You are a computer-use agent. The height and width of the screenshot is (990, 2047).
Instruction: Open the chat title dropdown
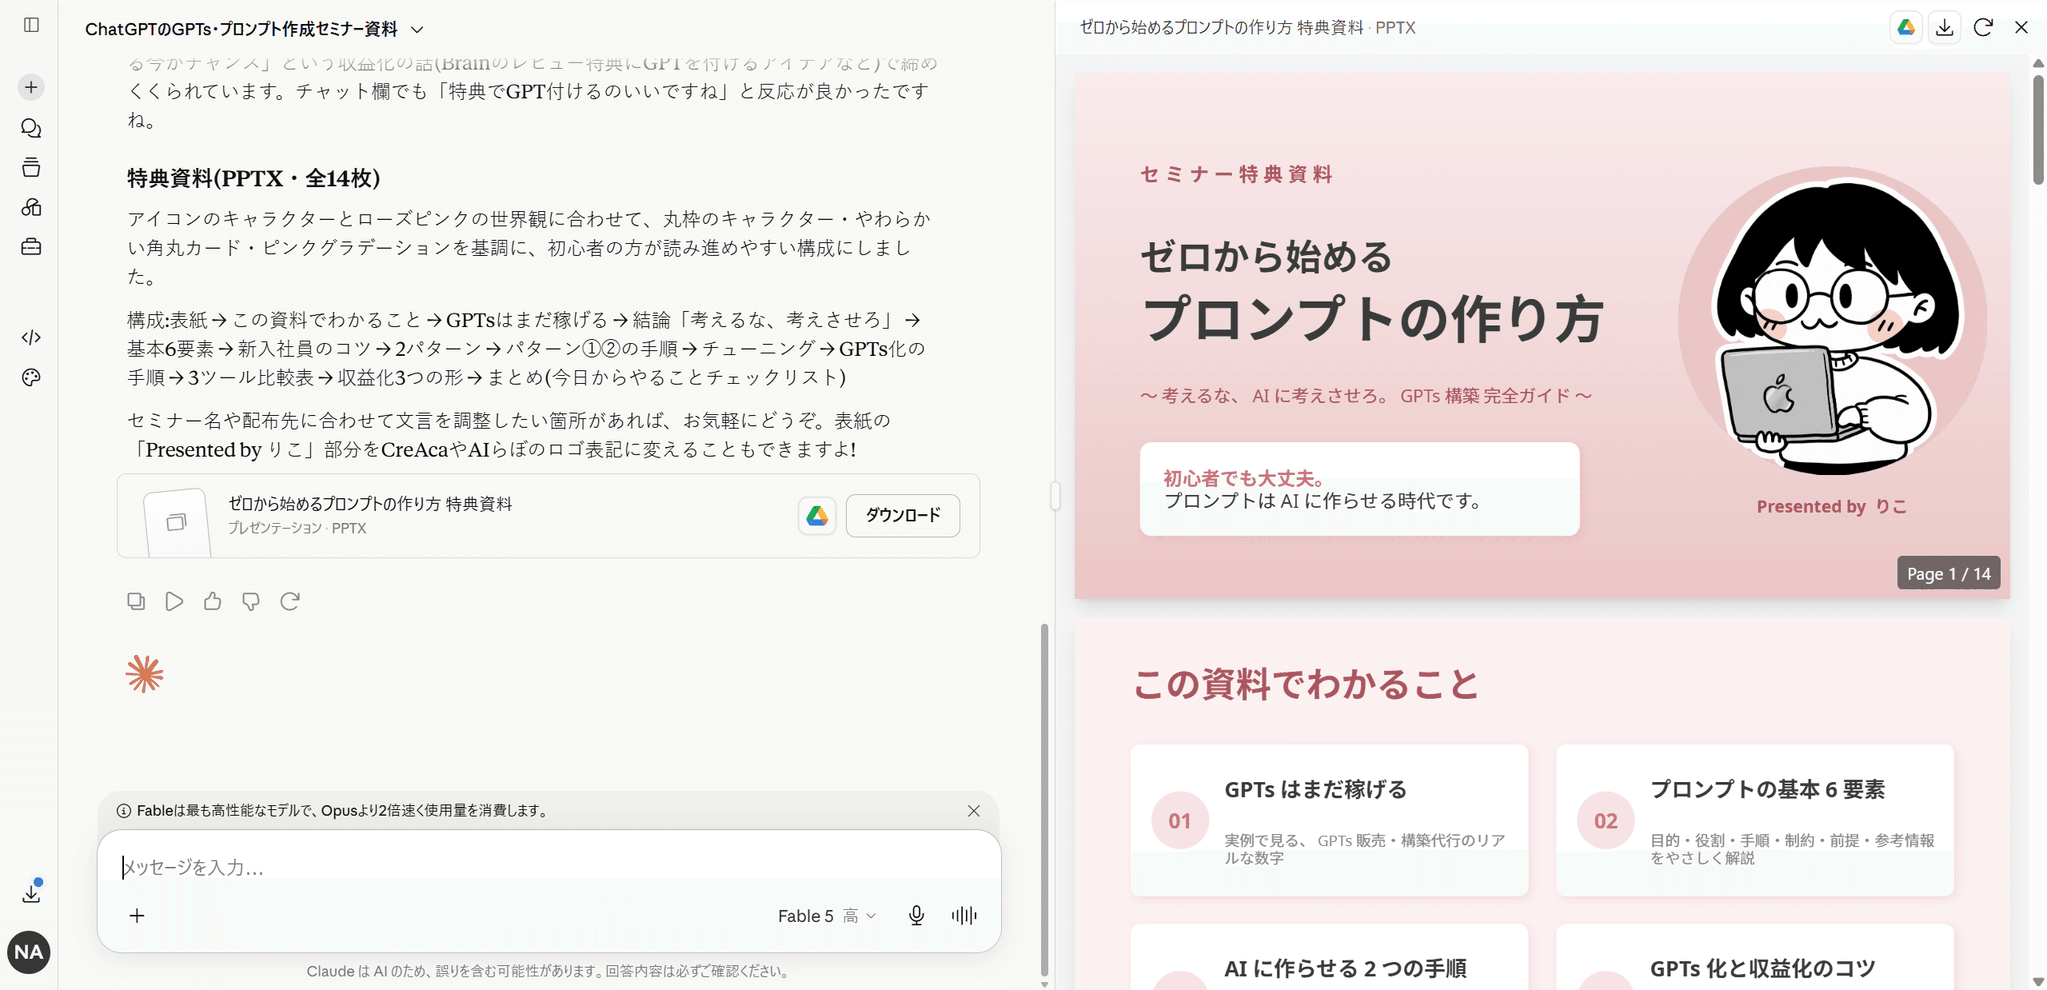(x=417, y=30)
